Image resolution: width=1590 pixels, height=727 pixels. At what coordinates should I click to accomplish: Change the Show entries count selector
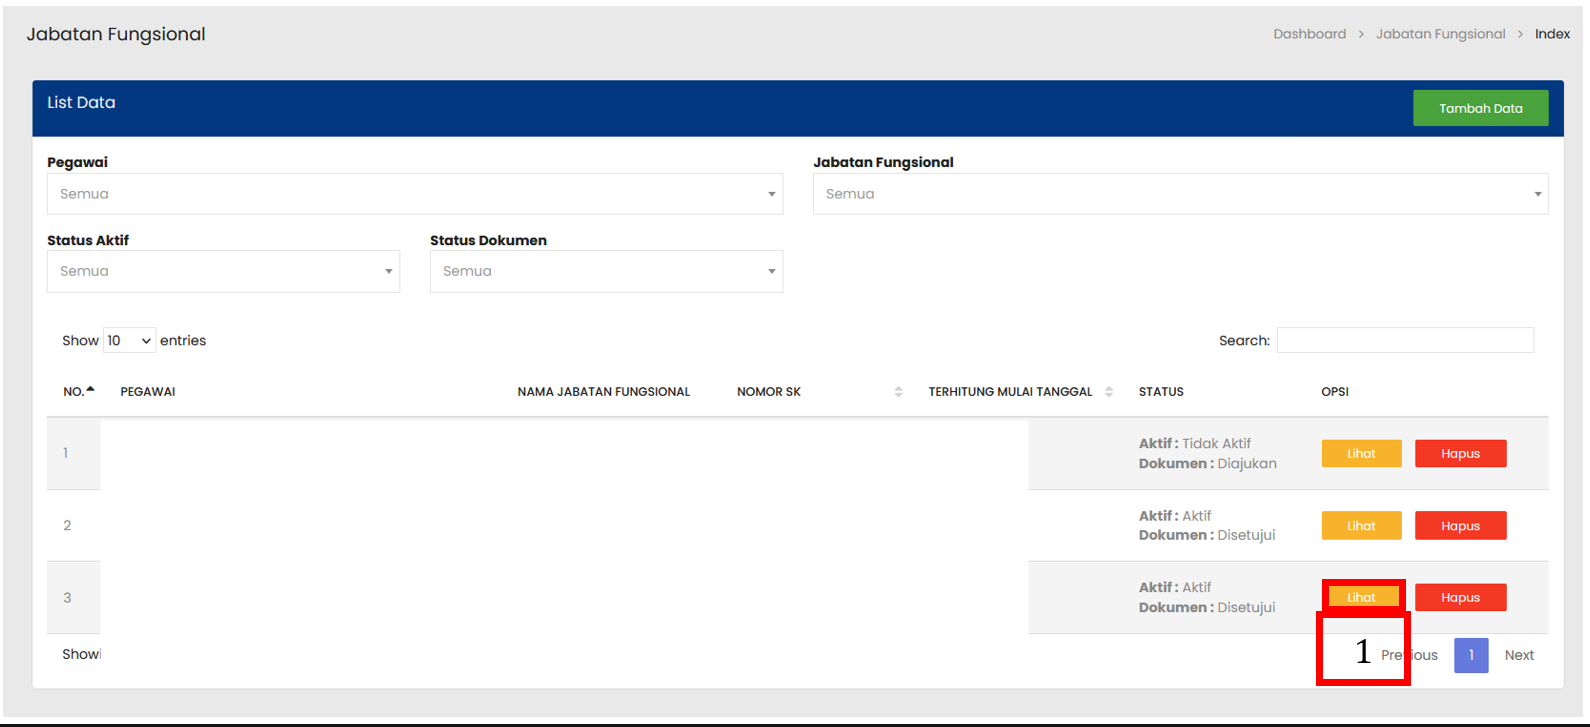pyautogui.click(x=129, y=341)
